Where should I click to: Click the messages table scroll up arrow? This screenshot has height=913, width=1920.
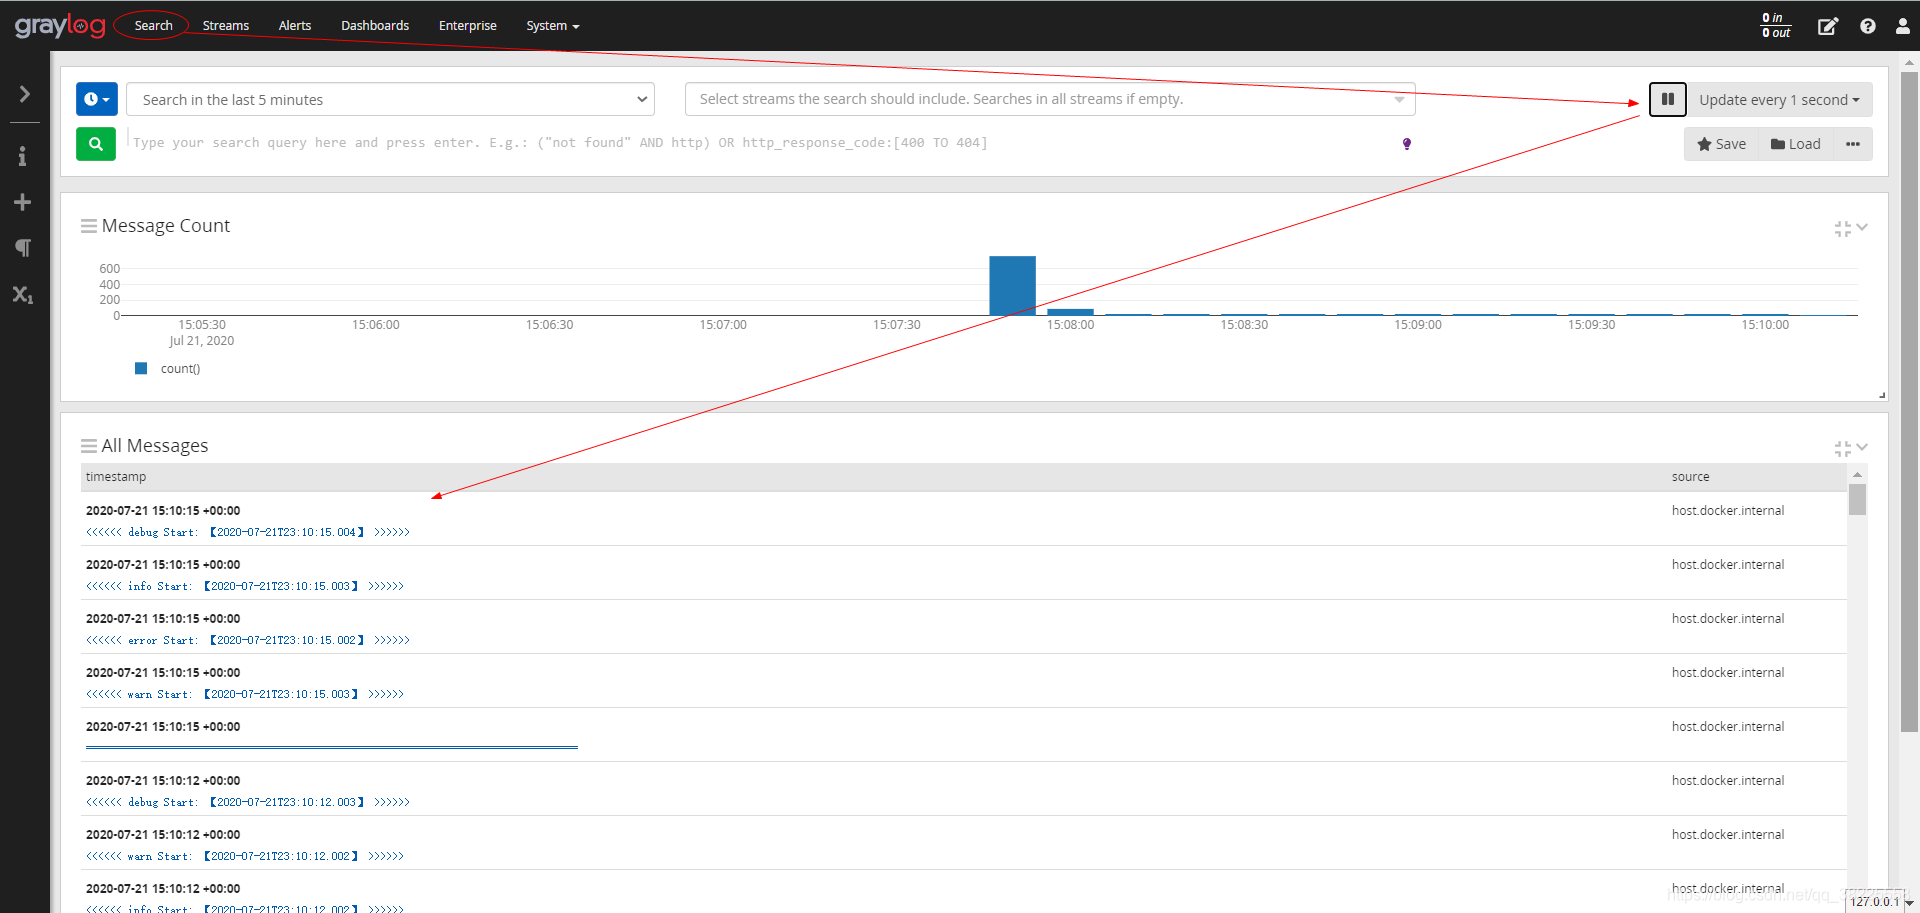[1857, 474]
